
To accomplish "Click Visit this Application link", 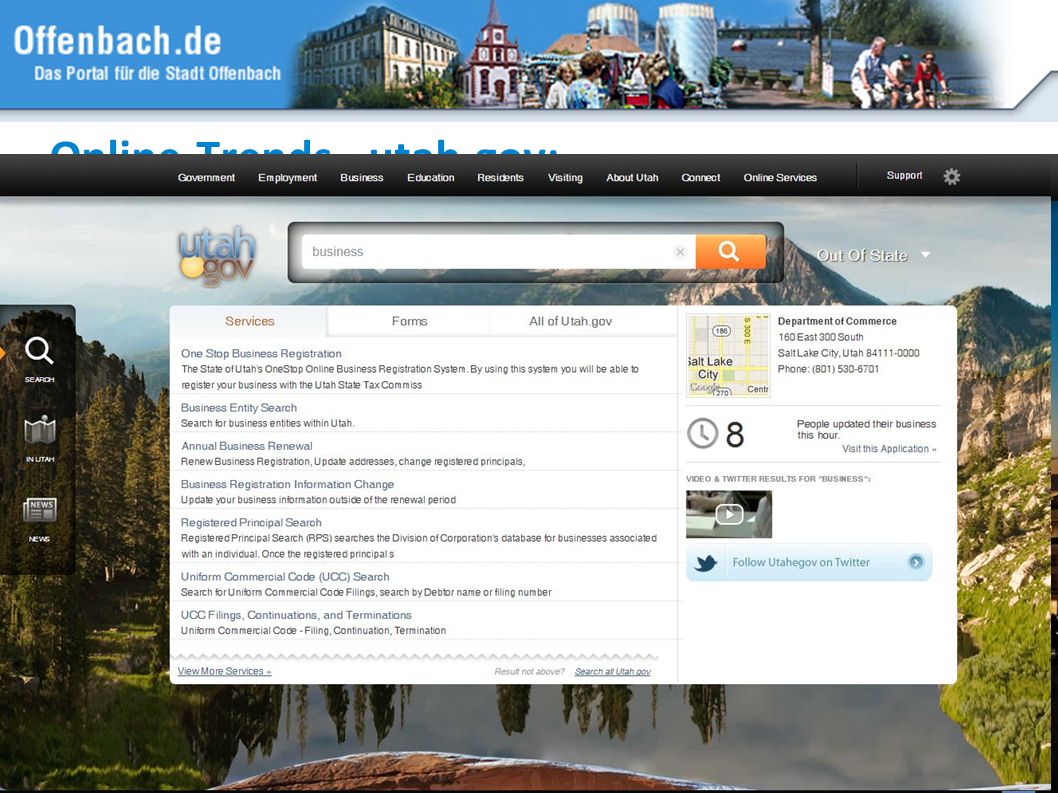I will (x=889, y=449).
